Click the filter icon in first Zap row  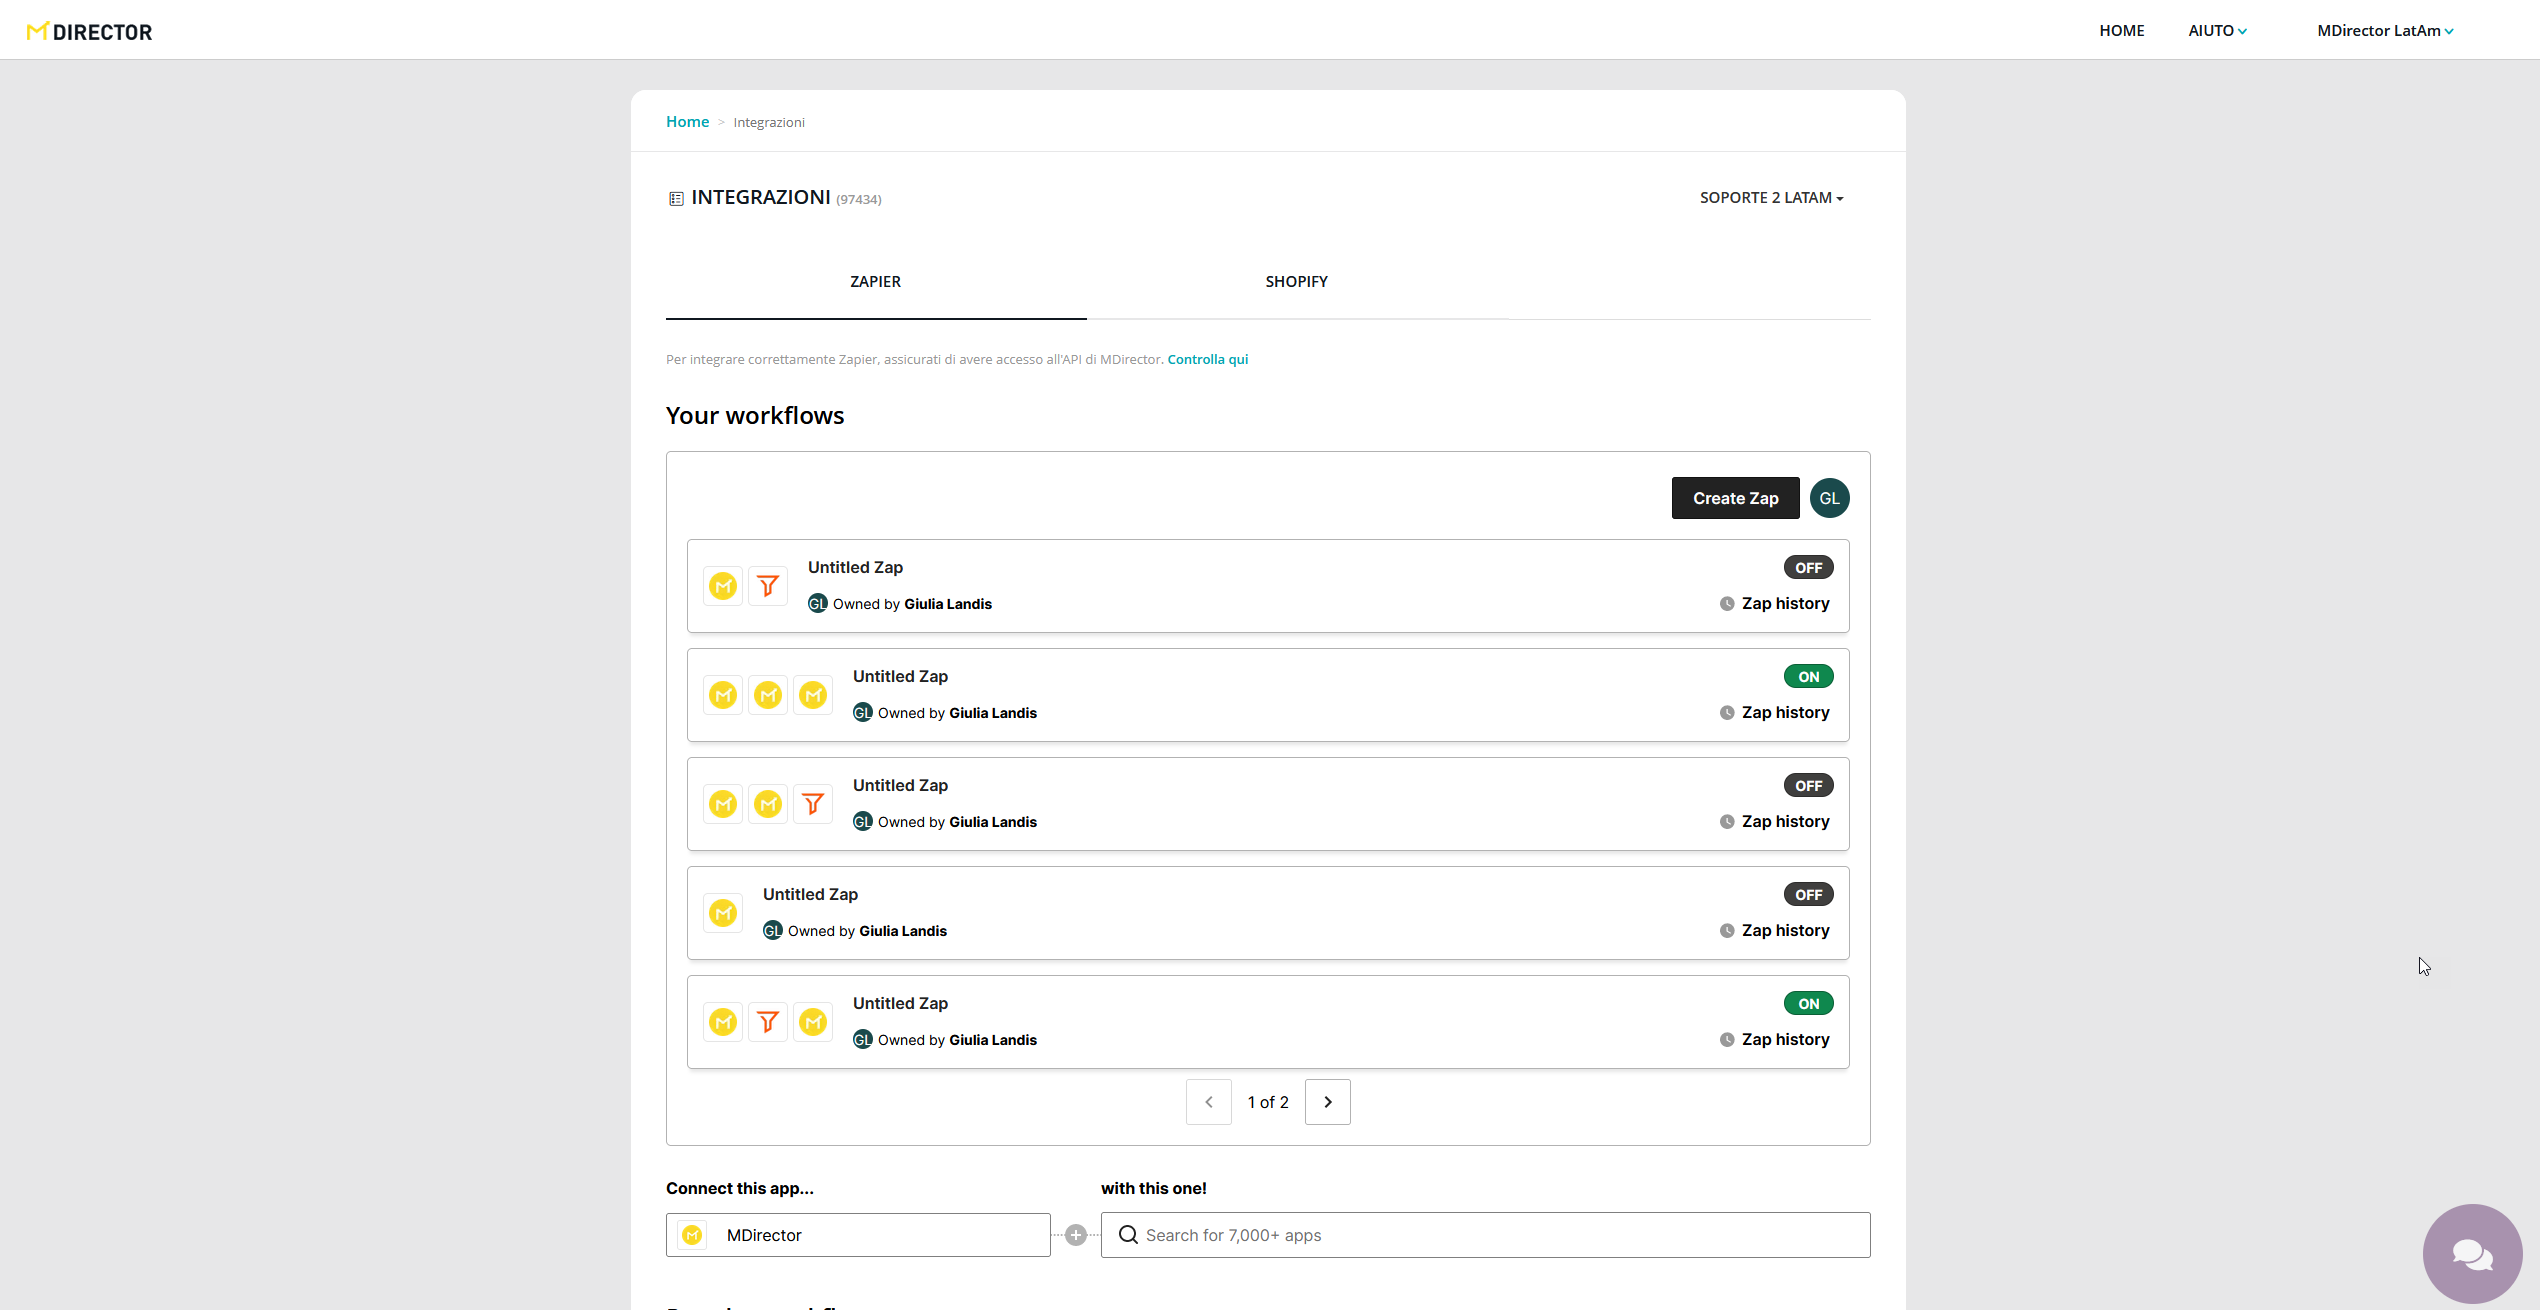point(768,586)
